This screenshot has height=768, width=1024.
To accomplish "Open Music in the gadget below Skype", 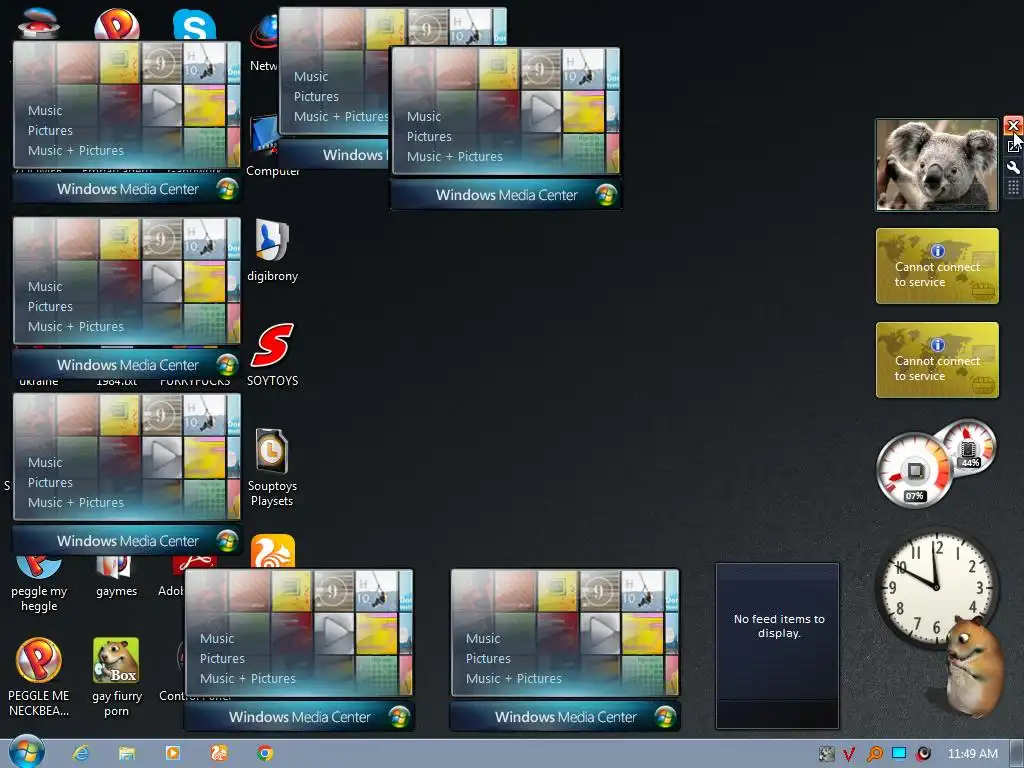I will (45, 110).
